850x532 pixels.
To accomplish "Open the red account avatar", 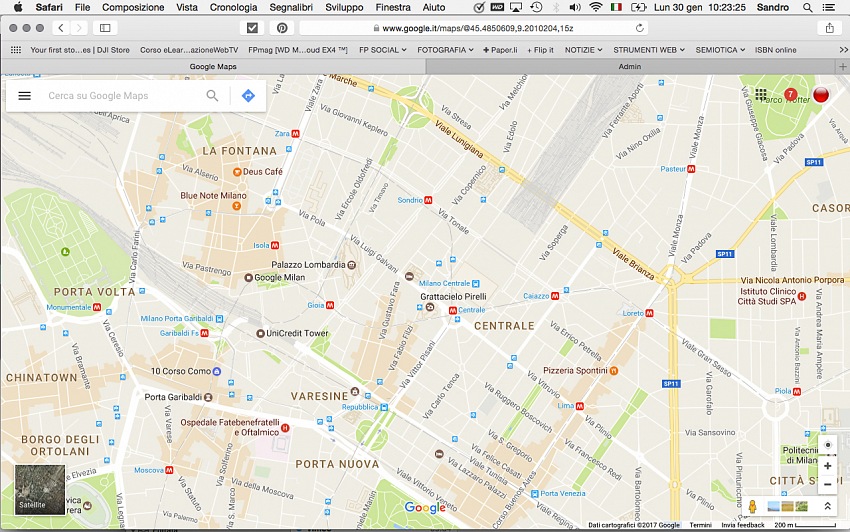I will pos(821,94).
